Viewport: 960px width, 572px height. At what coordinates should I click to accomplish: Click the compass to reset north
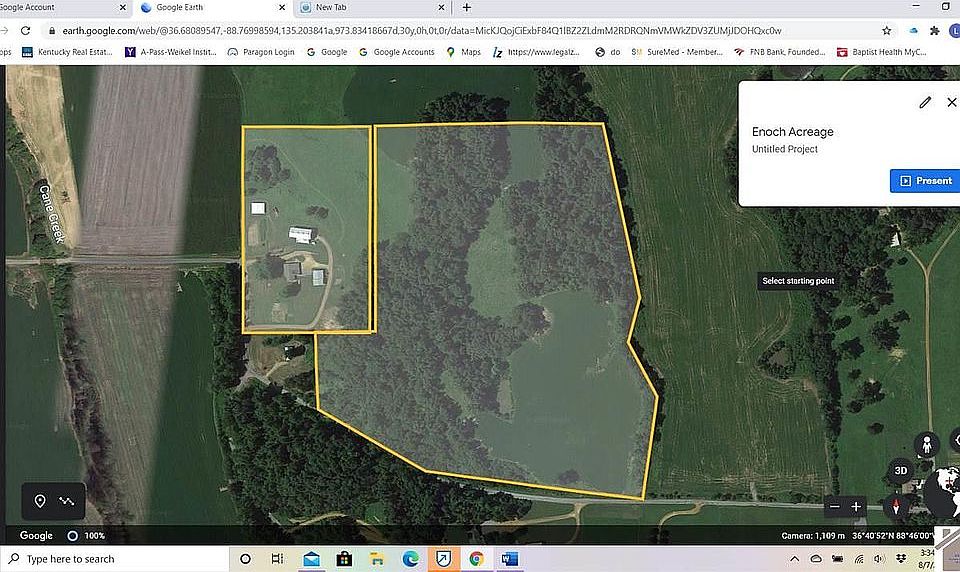(896, 506)
